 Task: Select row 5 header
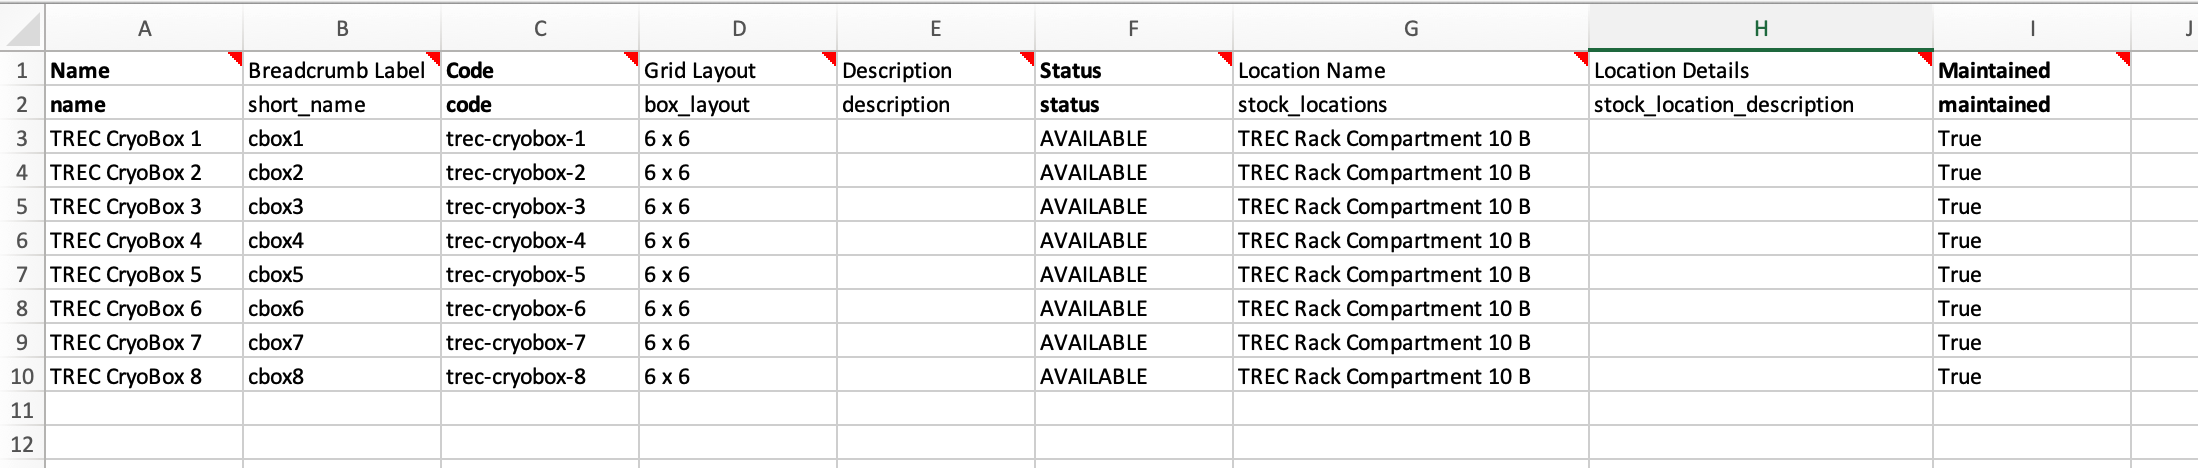(22, 206)
